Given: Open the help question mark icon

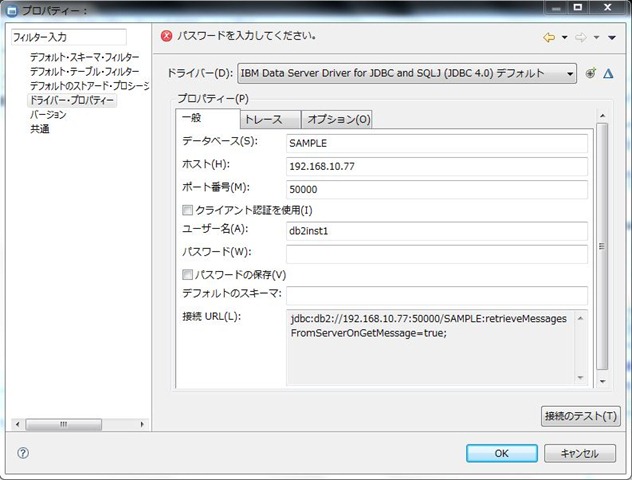Looking at the screenshot, I should click(x=23, y=452).
